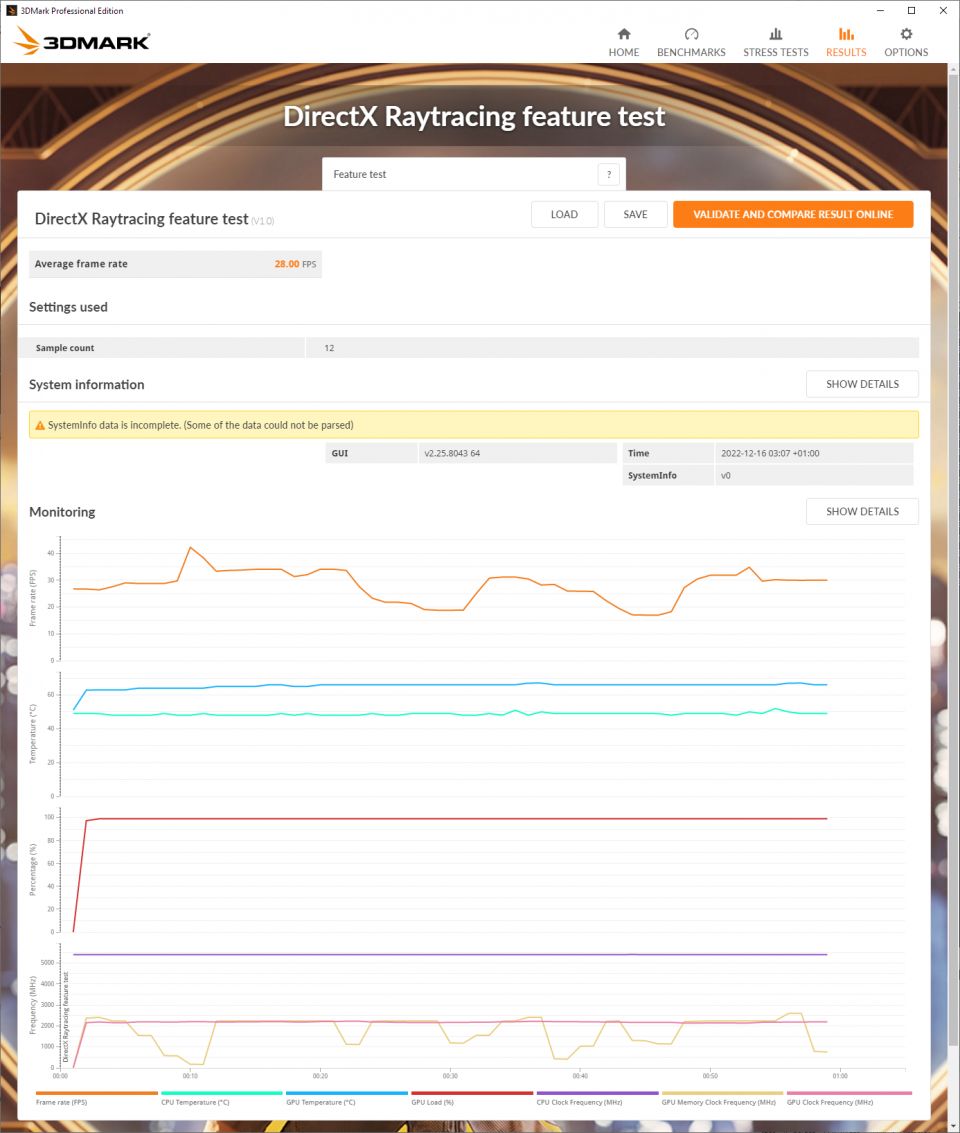Open Options via the gear icon
Image resolution: width=960 pixels, height=1133 pixels.
tap(906, 34)
